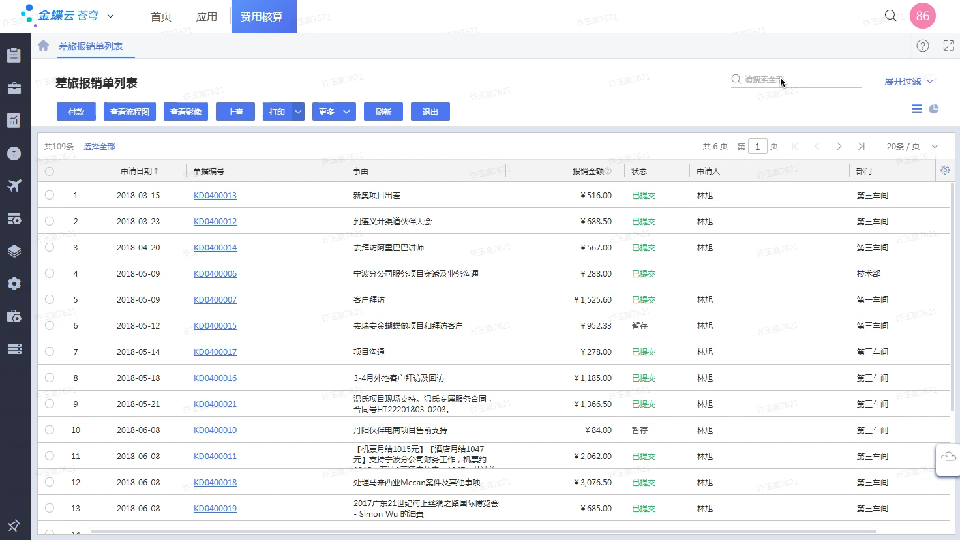The height and width of the screenshot is (540, 960).
Task: Click the pin icon at sidebar bottom
Action: click(13, 525)
